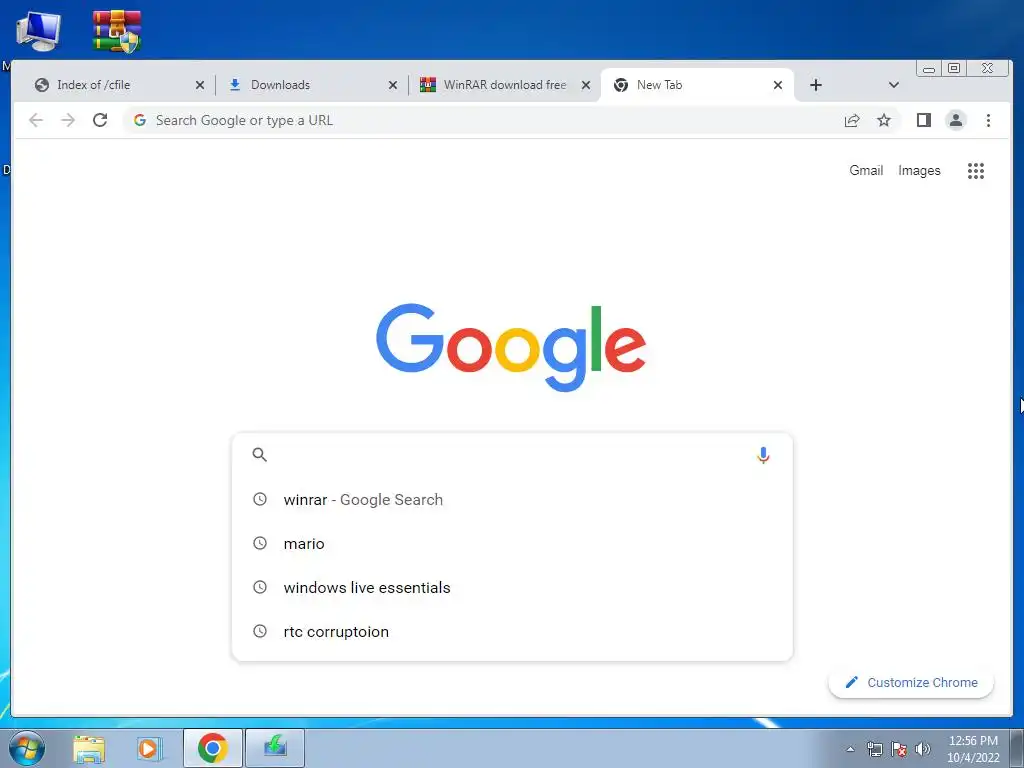Click the magnifier icon in search box
Screen dimensions: 1024x768
259,455
